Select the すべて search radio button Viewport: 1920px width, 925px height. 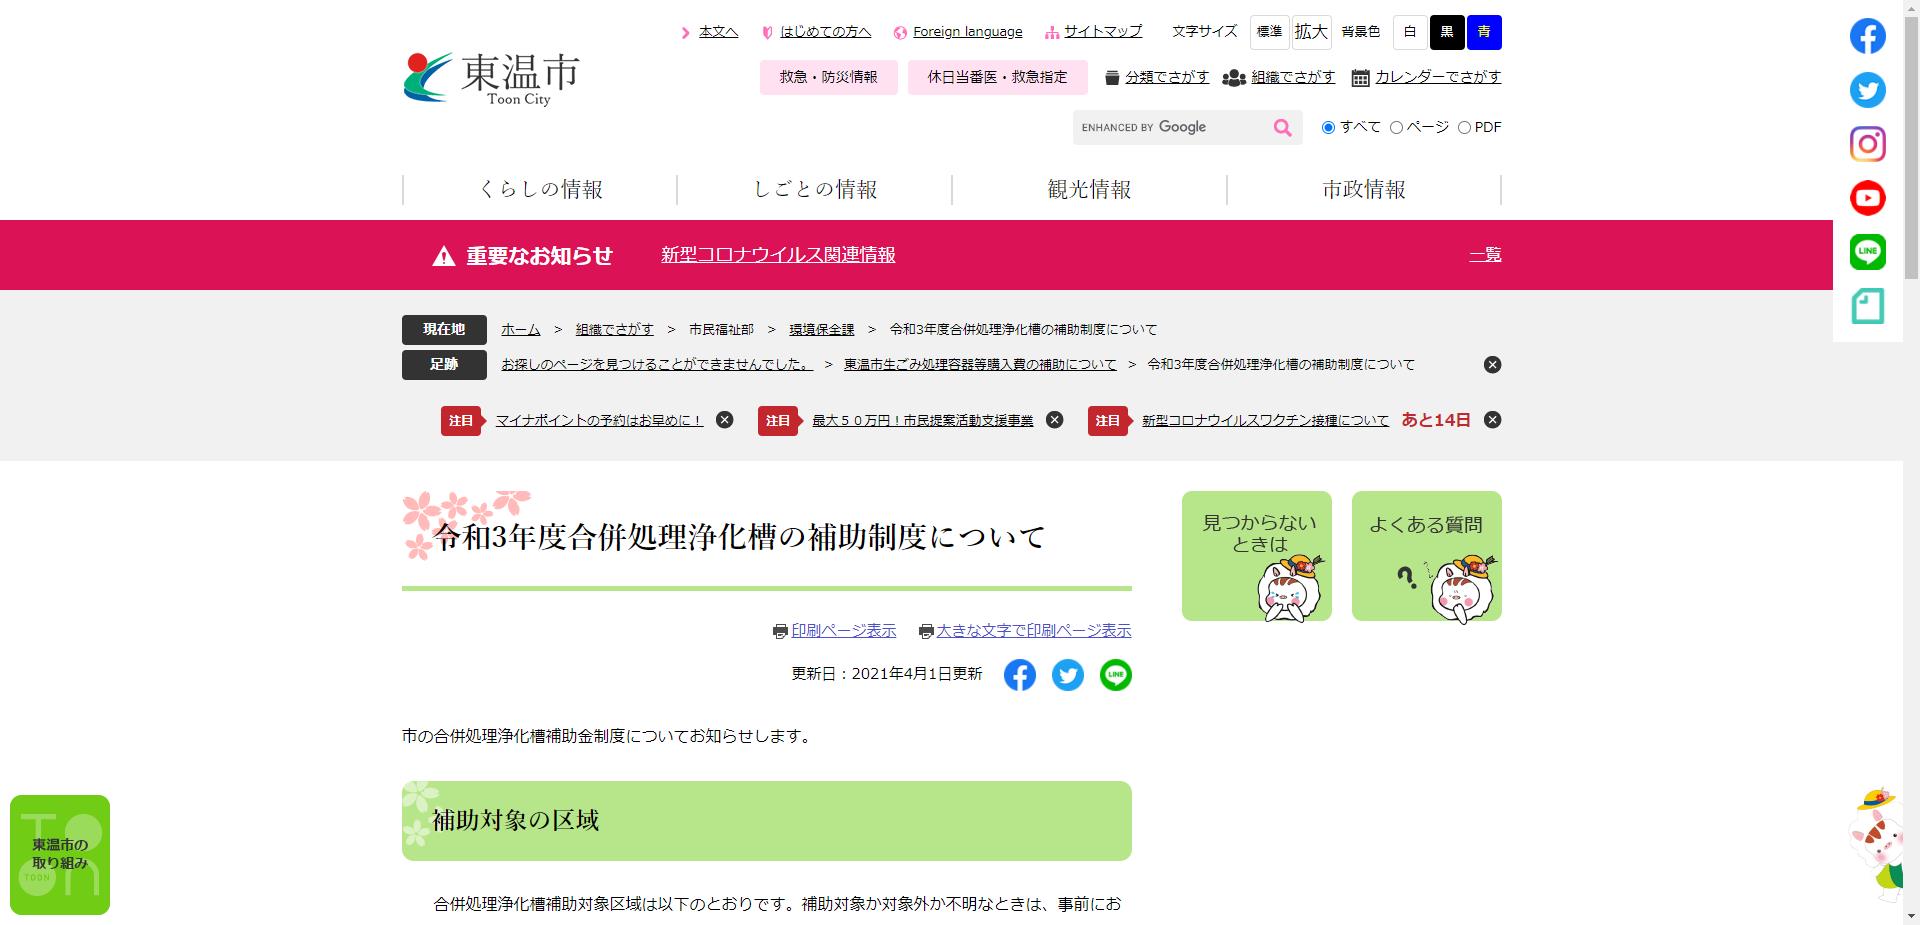click(x=1328, y=127)
